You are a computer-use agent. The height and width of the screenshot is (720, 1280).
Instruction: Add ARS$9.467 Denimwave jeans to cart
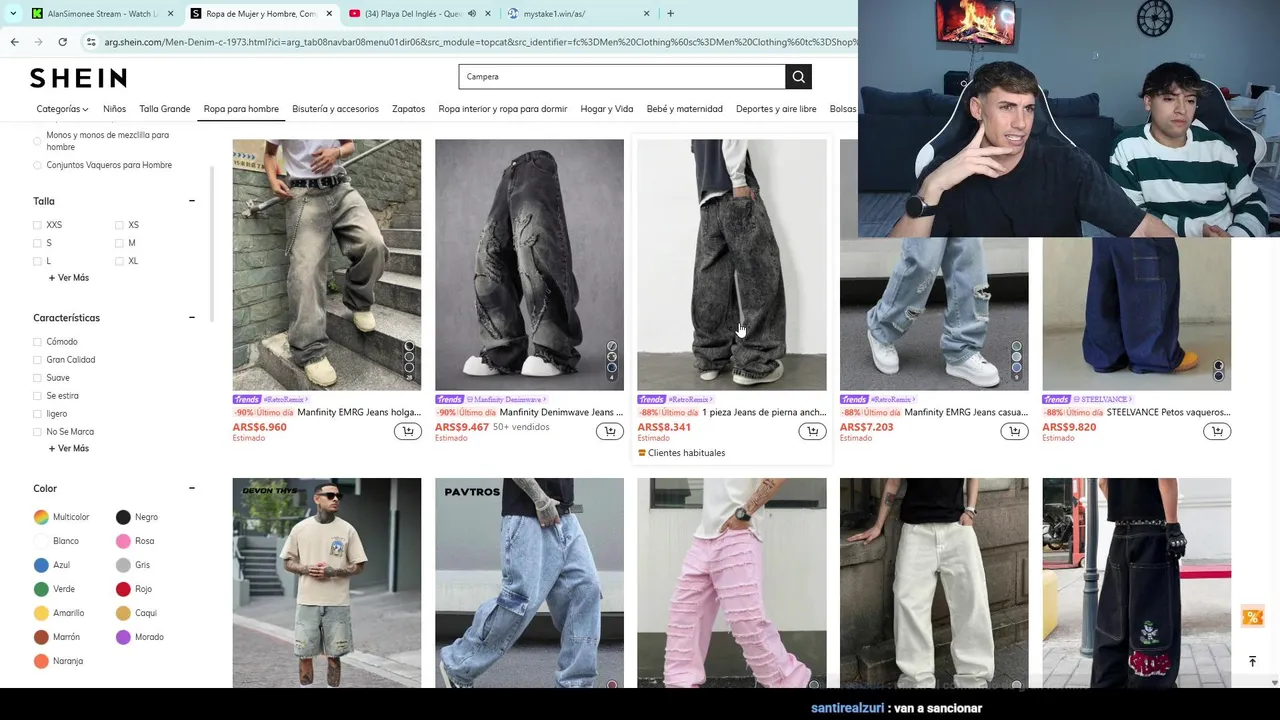pos(610,431)
